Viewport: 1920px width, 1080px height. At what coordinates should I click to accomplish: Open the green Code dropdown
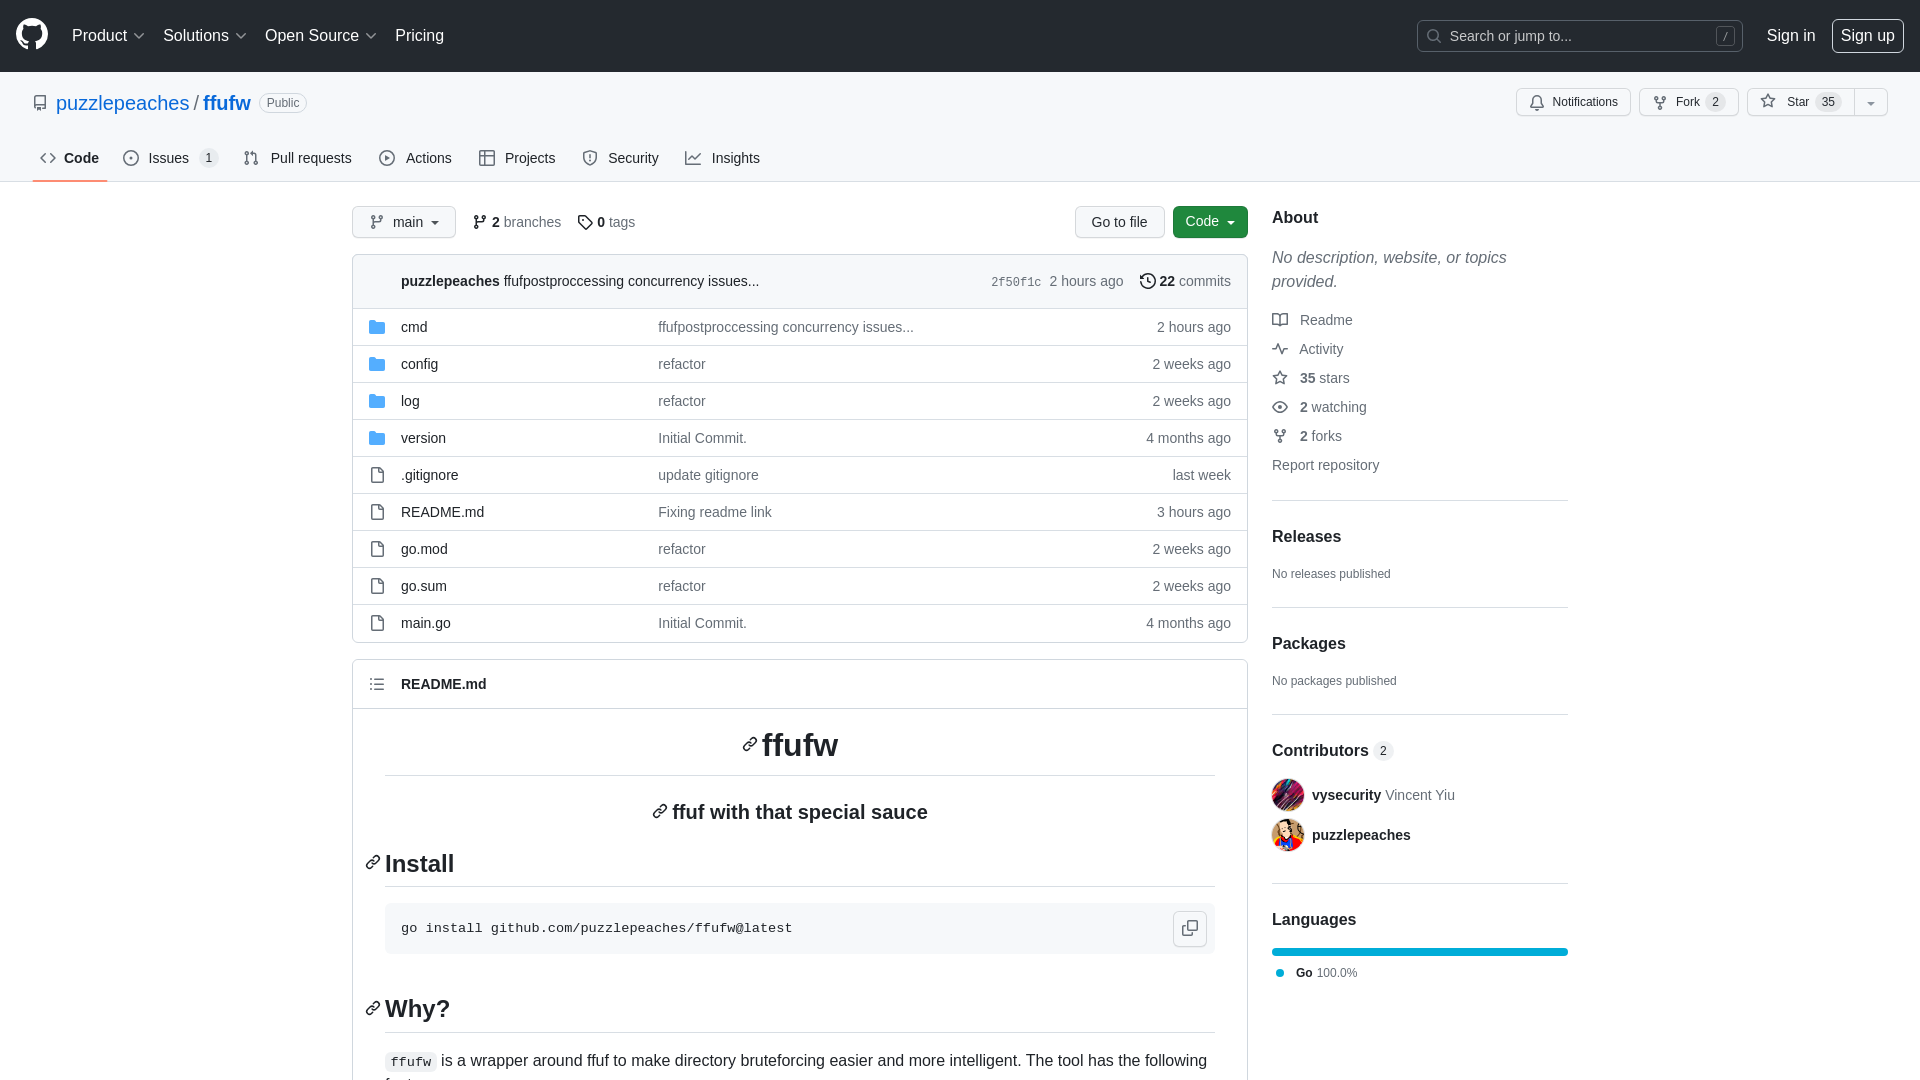(1210, 222)
